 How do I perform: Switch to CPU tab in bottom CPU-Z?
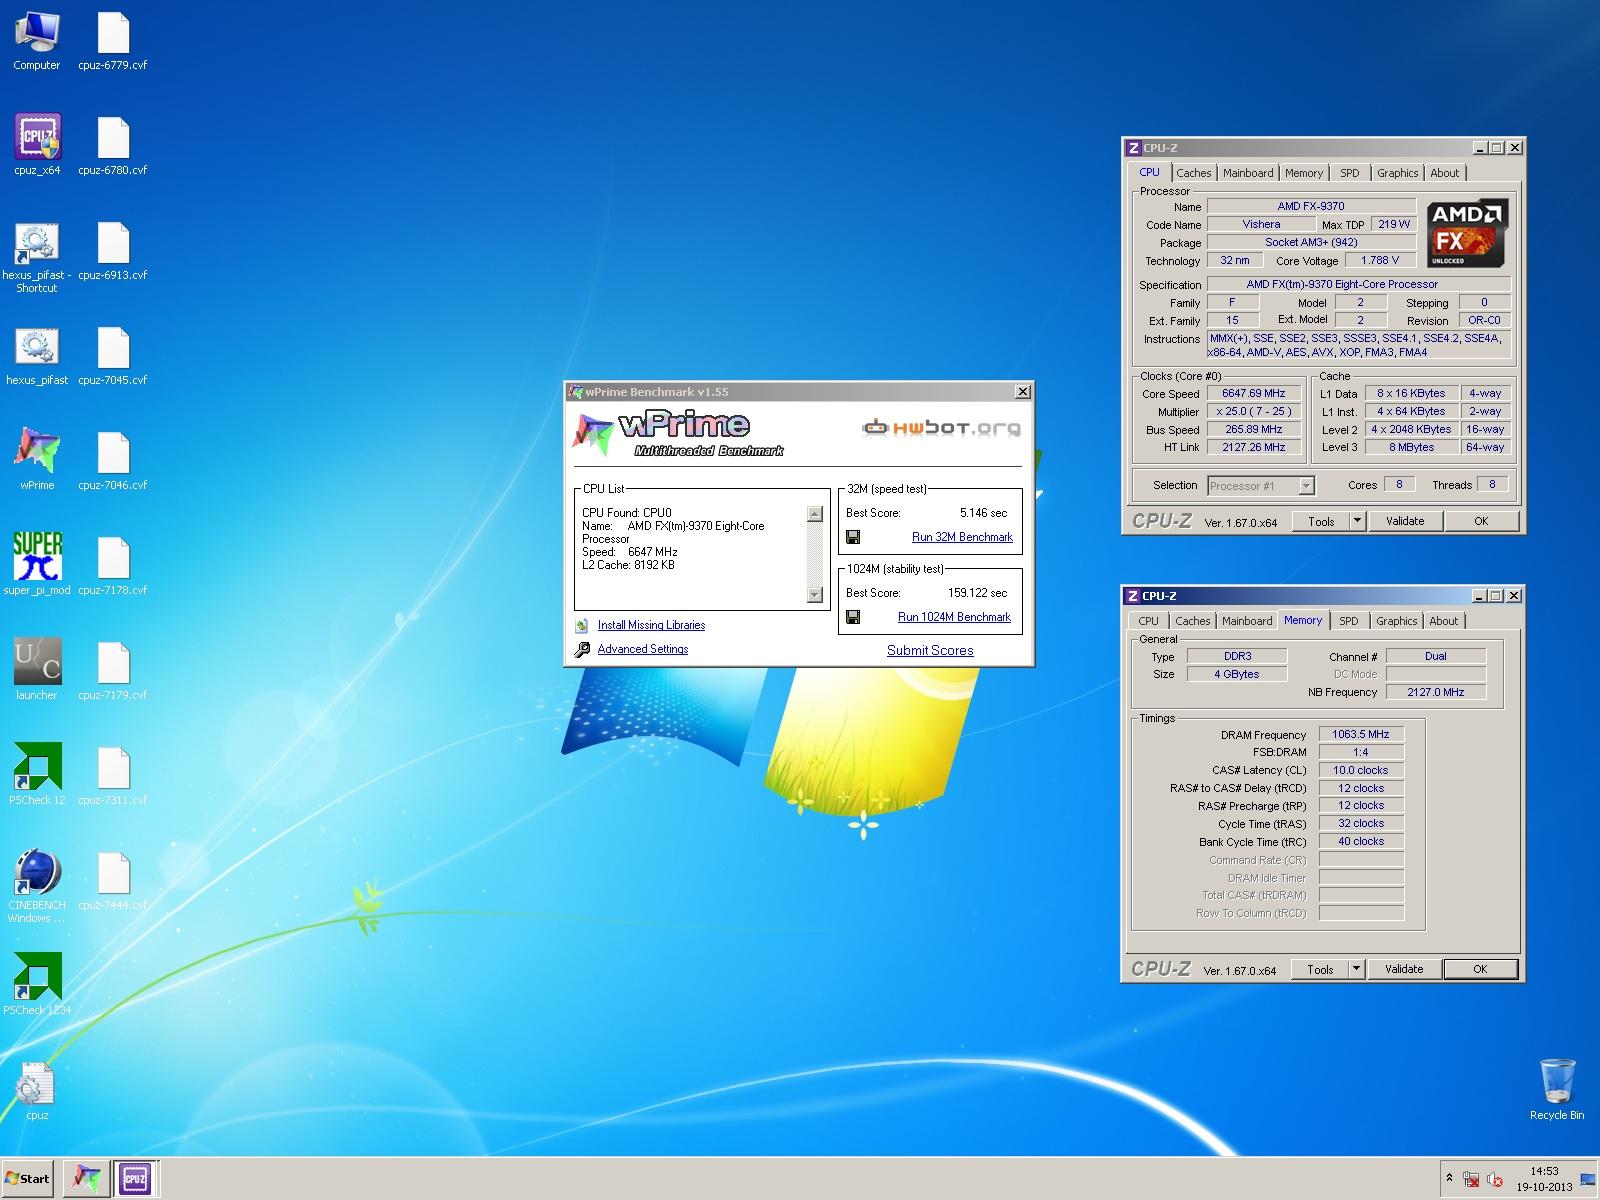[1148, 621]
